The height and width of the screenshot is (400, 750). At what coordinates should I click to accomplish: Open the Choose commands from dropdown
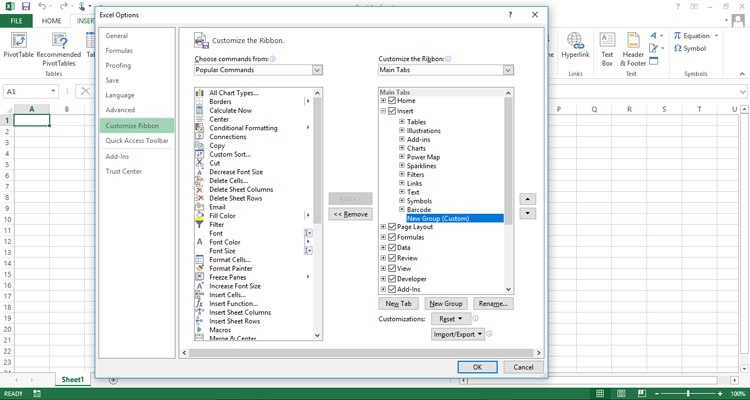(x=317, y=70)
